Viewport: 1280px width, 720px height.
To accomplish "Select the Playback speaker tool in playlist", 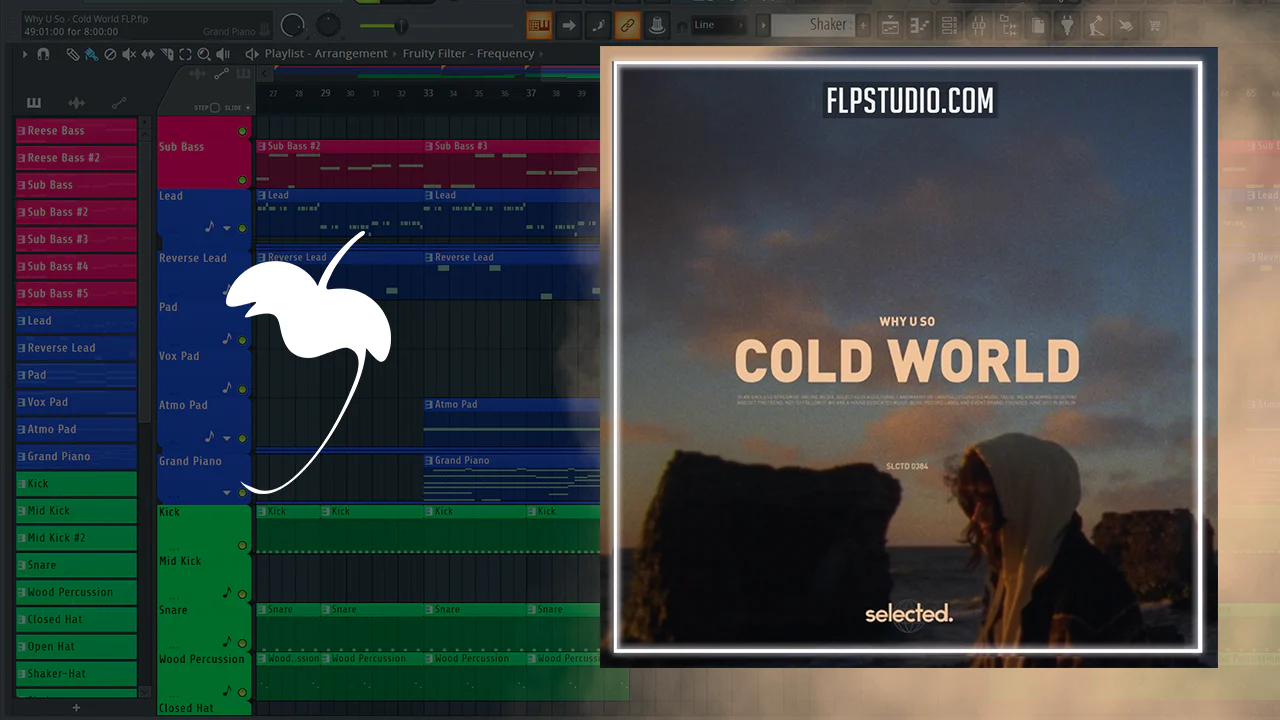I will [223, 54].
